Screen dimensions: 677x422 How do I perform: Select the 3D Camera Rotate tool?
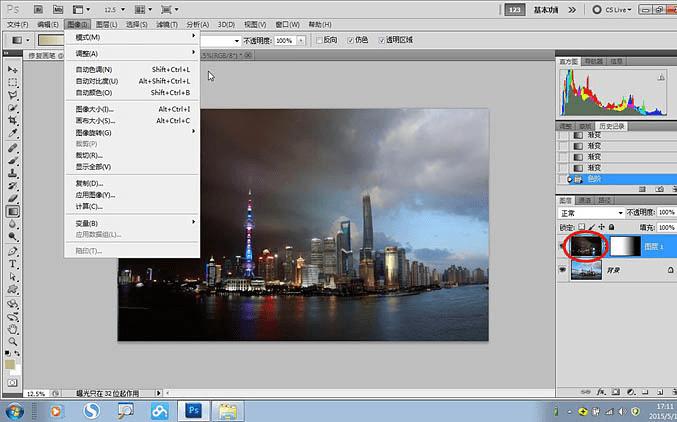point(13,317)
